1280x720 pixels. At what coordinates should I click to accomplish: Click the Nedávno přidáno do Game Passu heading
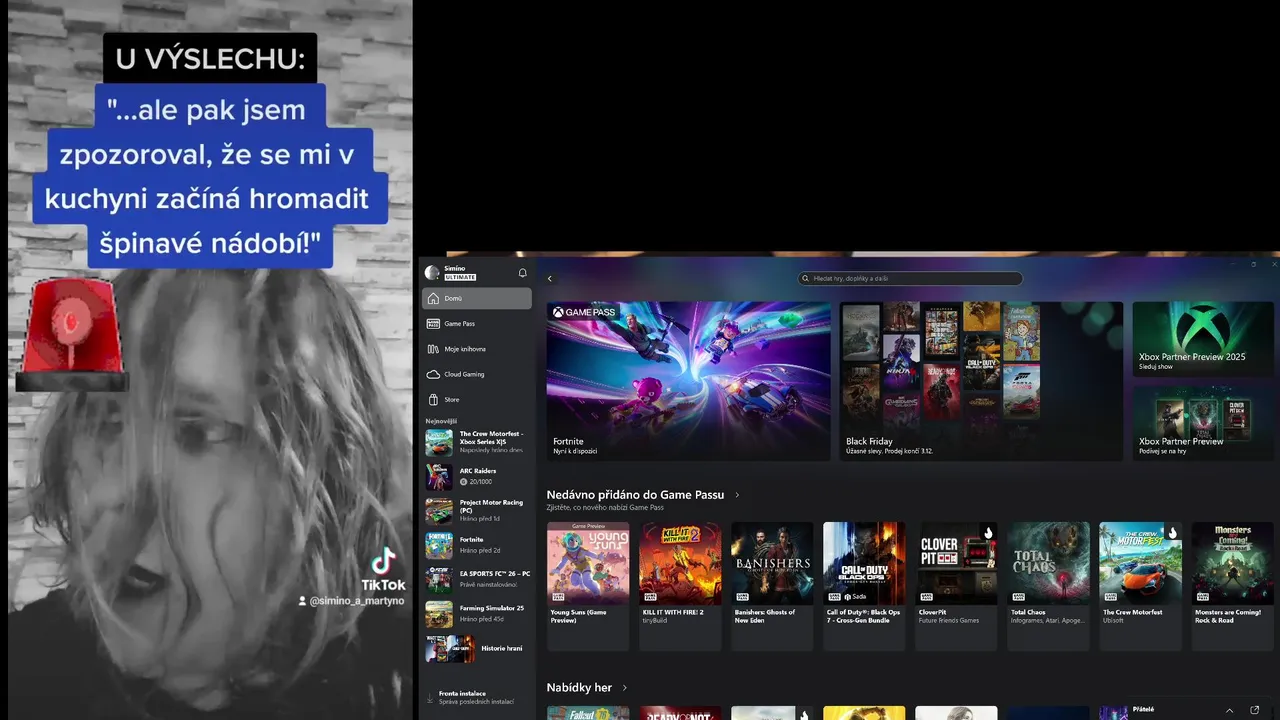[635, 495]
